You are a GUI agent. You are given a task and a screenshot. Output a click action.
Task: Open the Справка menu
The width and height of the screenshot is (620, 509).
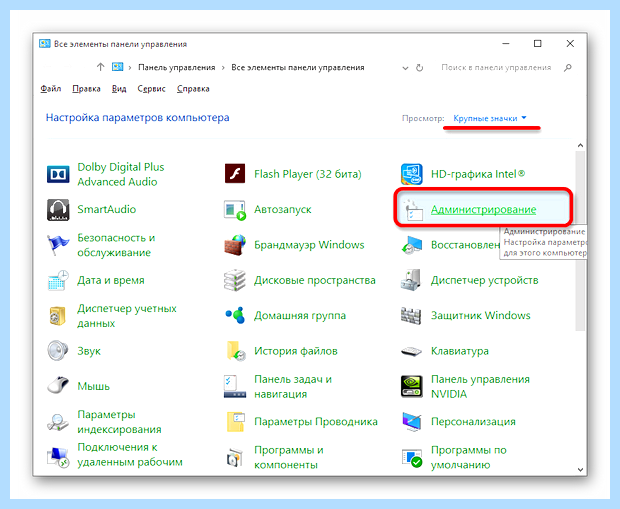coord(193,89)
